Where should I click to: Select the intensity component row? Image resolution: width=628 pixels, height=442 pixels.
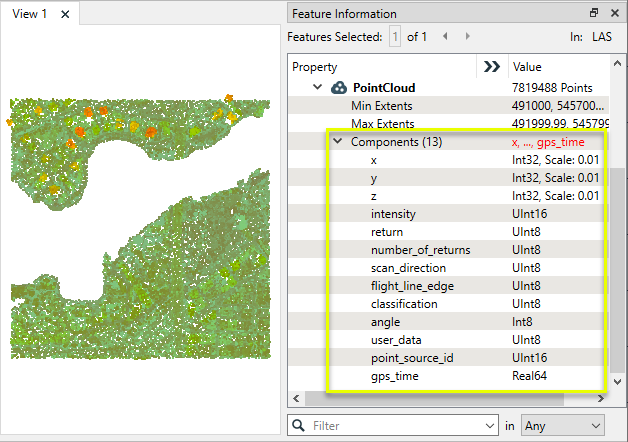(393, 214)
